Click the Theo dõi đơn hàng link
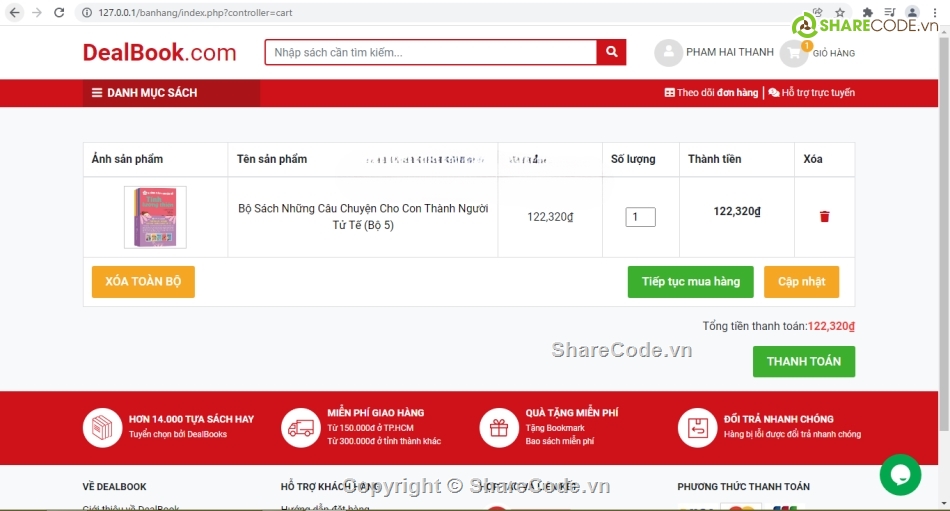This screenshot has height=511, width=950. point(711,93)
